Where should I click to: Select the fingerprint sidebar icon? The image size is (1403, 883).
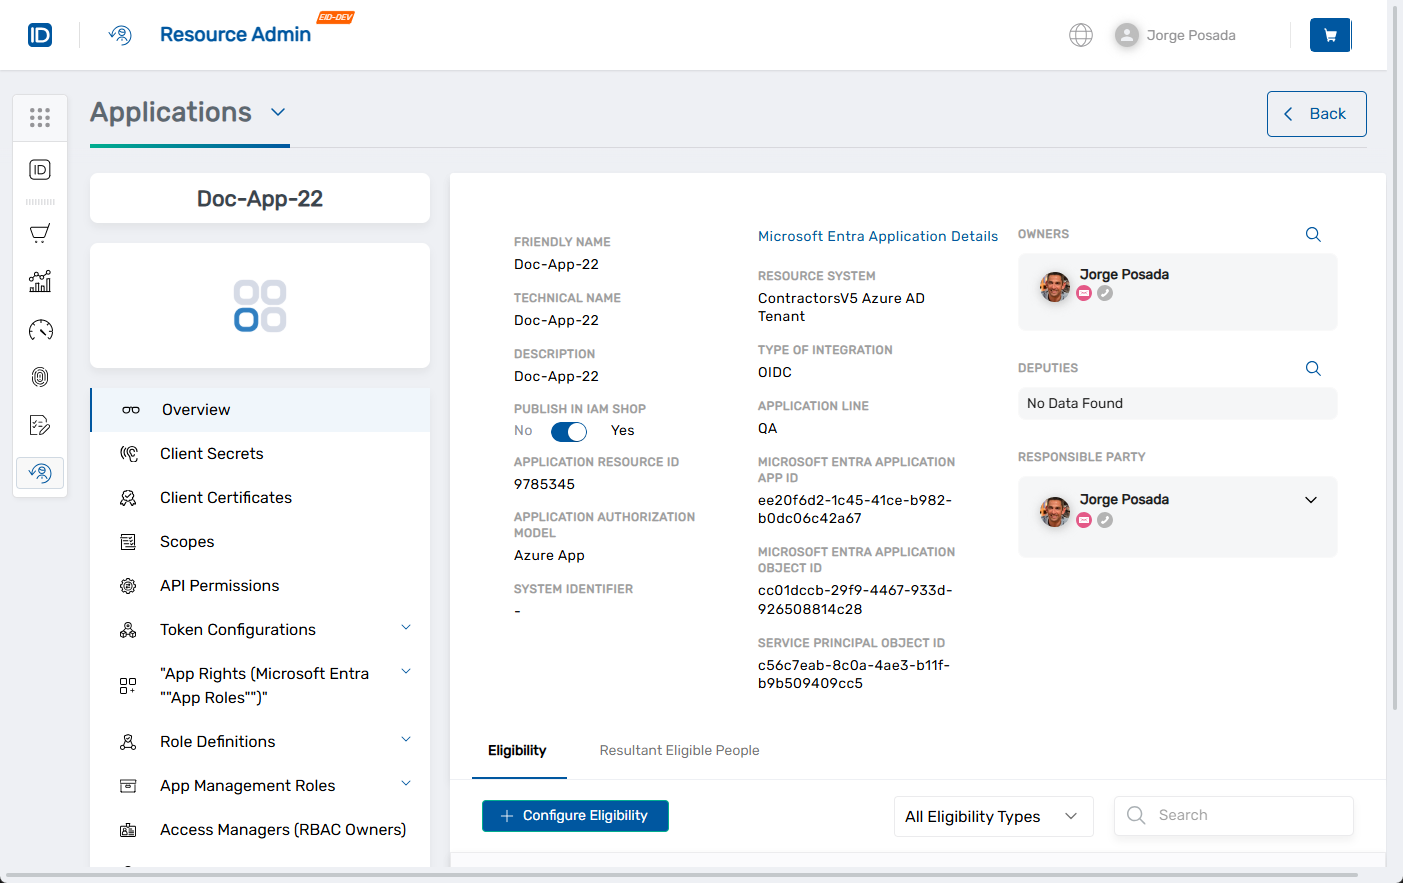(x=40, y=377)
